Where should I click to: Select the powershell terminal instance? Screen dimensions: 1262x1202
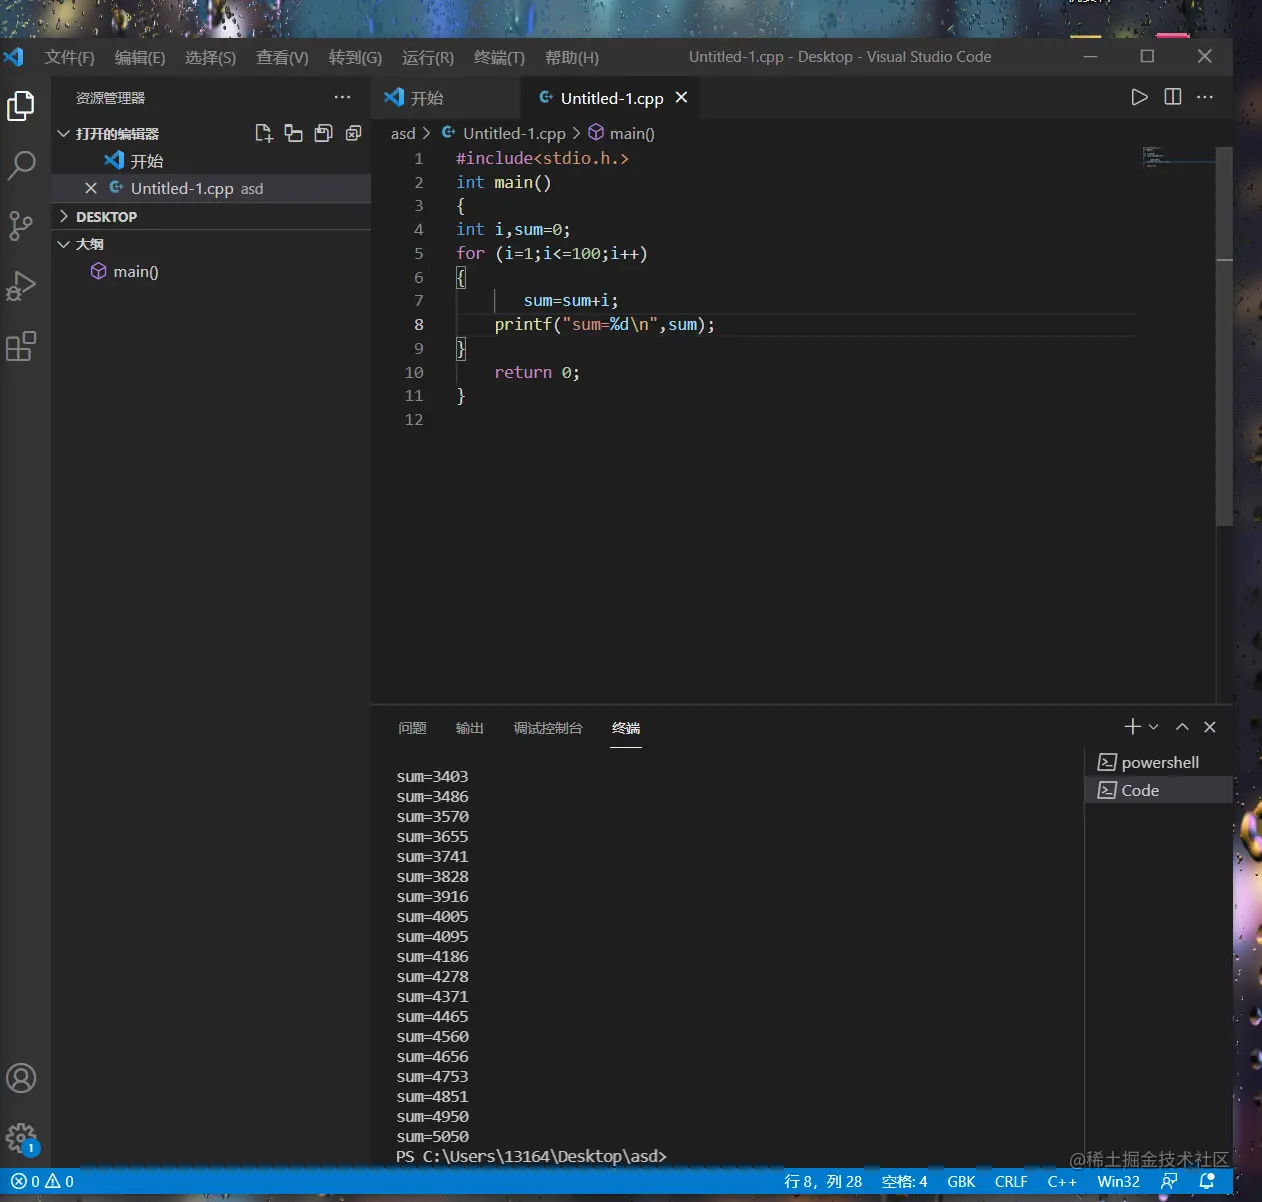coord(1159,762)
